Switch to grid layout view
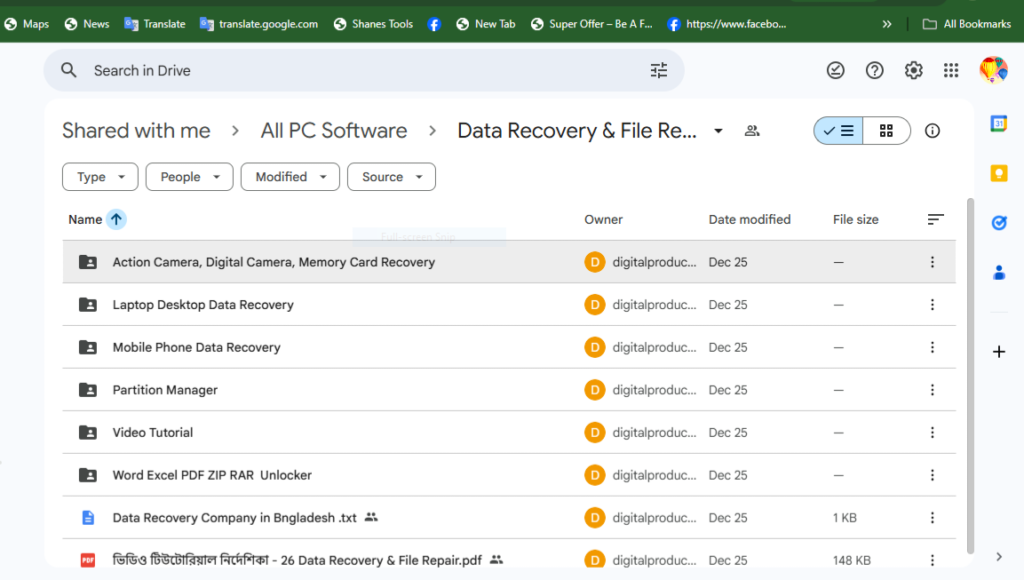Viewport: 1024px width, 580px height. (886, 131)
